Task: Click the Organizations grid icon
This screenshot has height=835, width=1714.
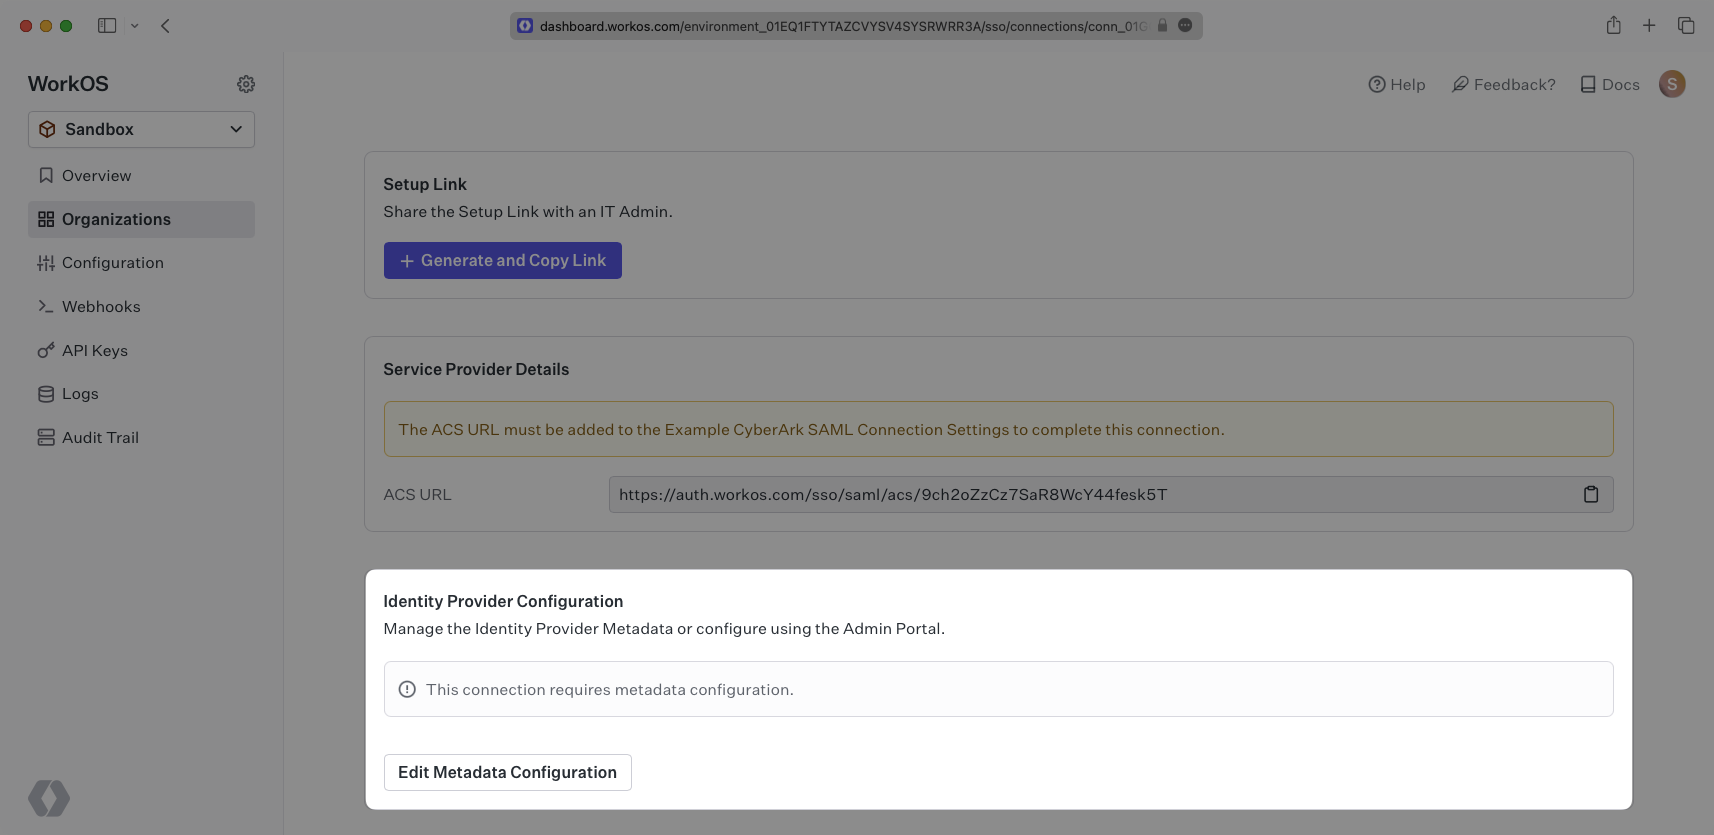Action: click(46, 219)
